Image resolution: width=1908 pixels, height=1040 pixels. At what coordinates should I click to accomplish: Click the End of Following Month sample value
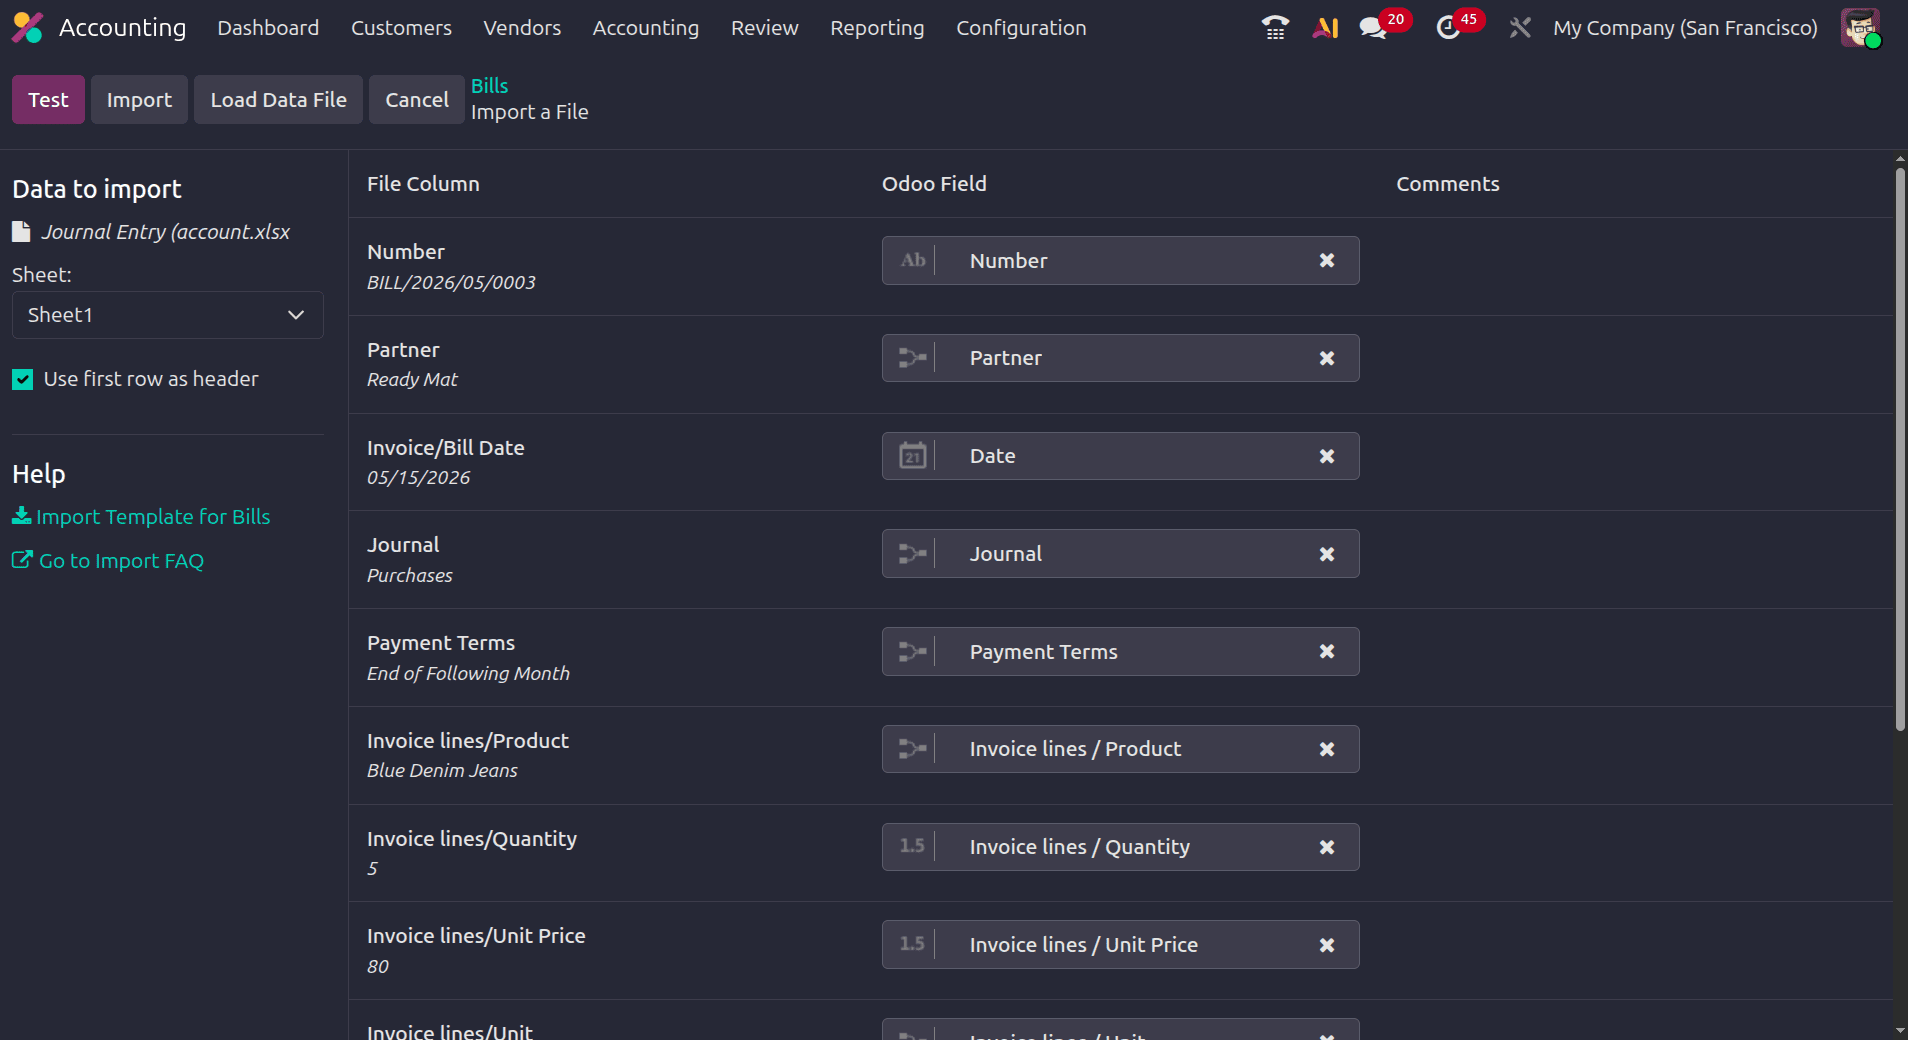[468, 673]
